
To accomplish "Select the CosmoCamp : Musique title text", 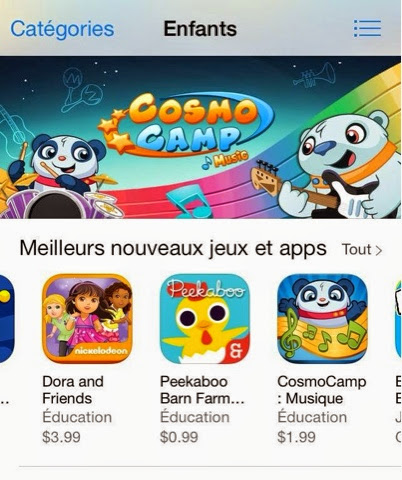I will (322, 390).
